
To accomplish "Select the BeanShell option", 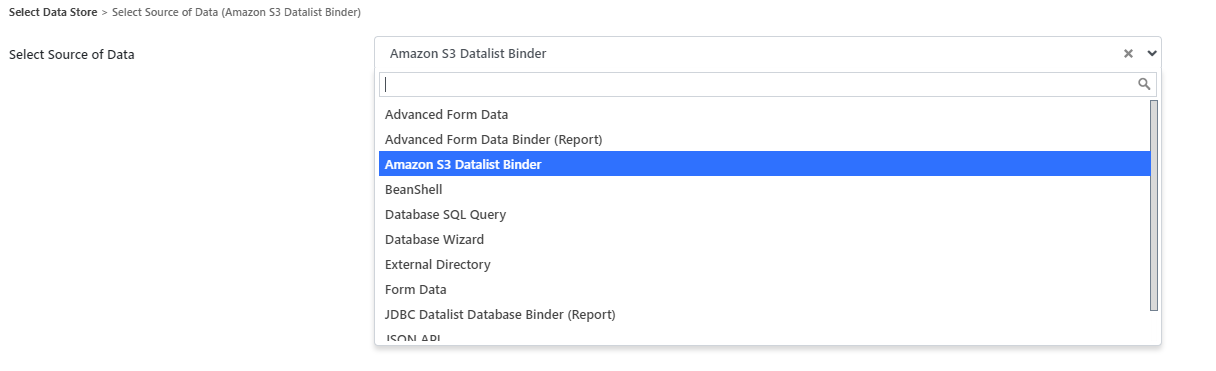I will point(764,189).
